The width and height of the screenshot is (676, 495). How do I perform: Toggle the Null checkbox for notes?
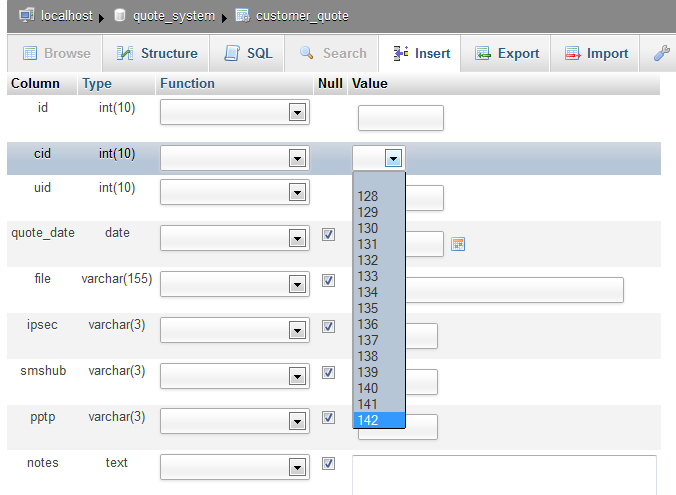coord(329,464)
